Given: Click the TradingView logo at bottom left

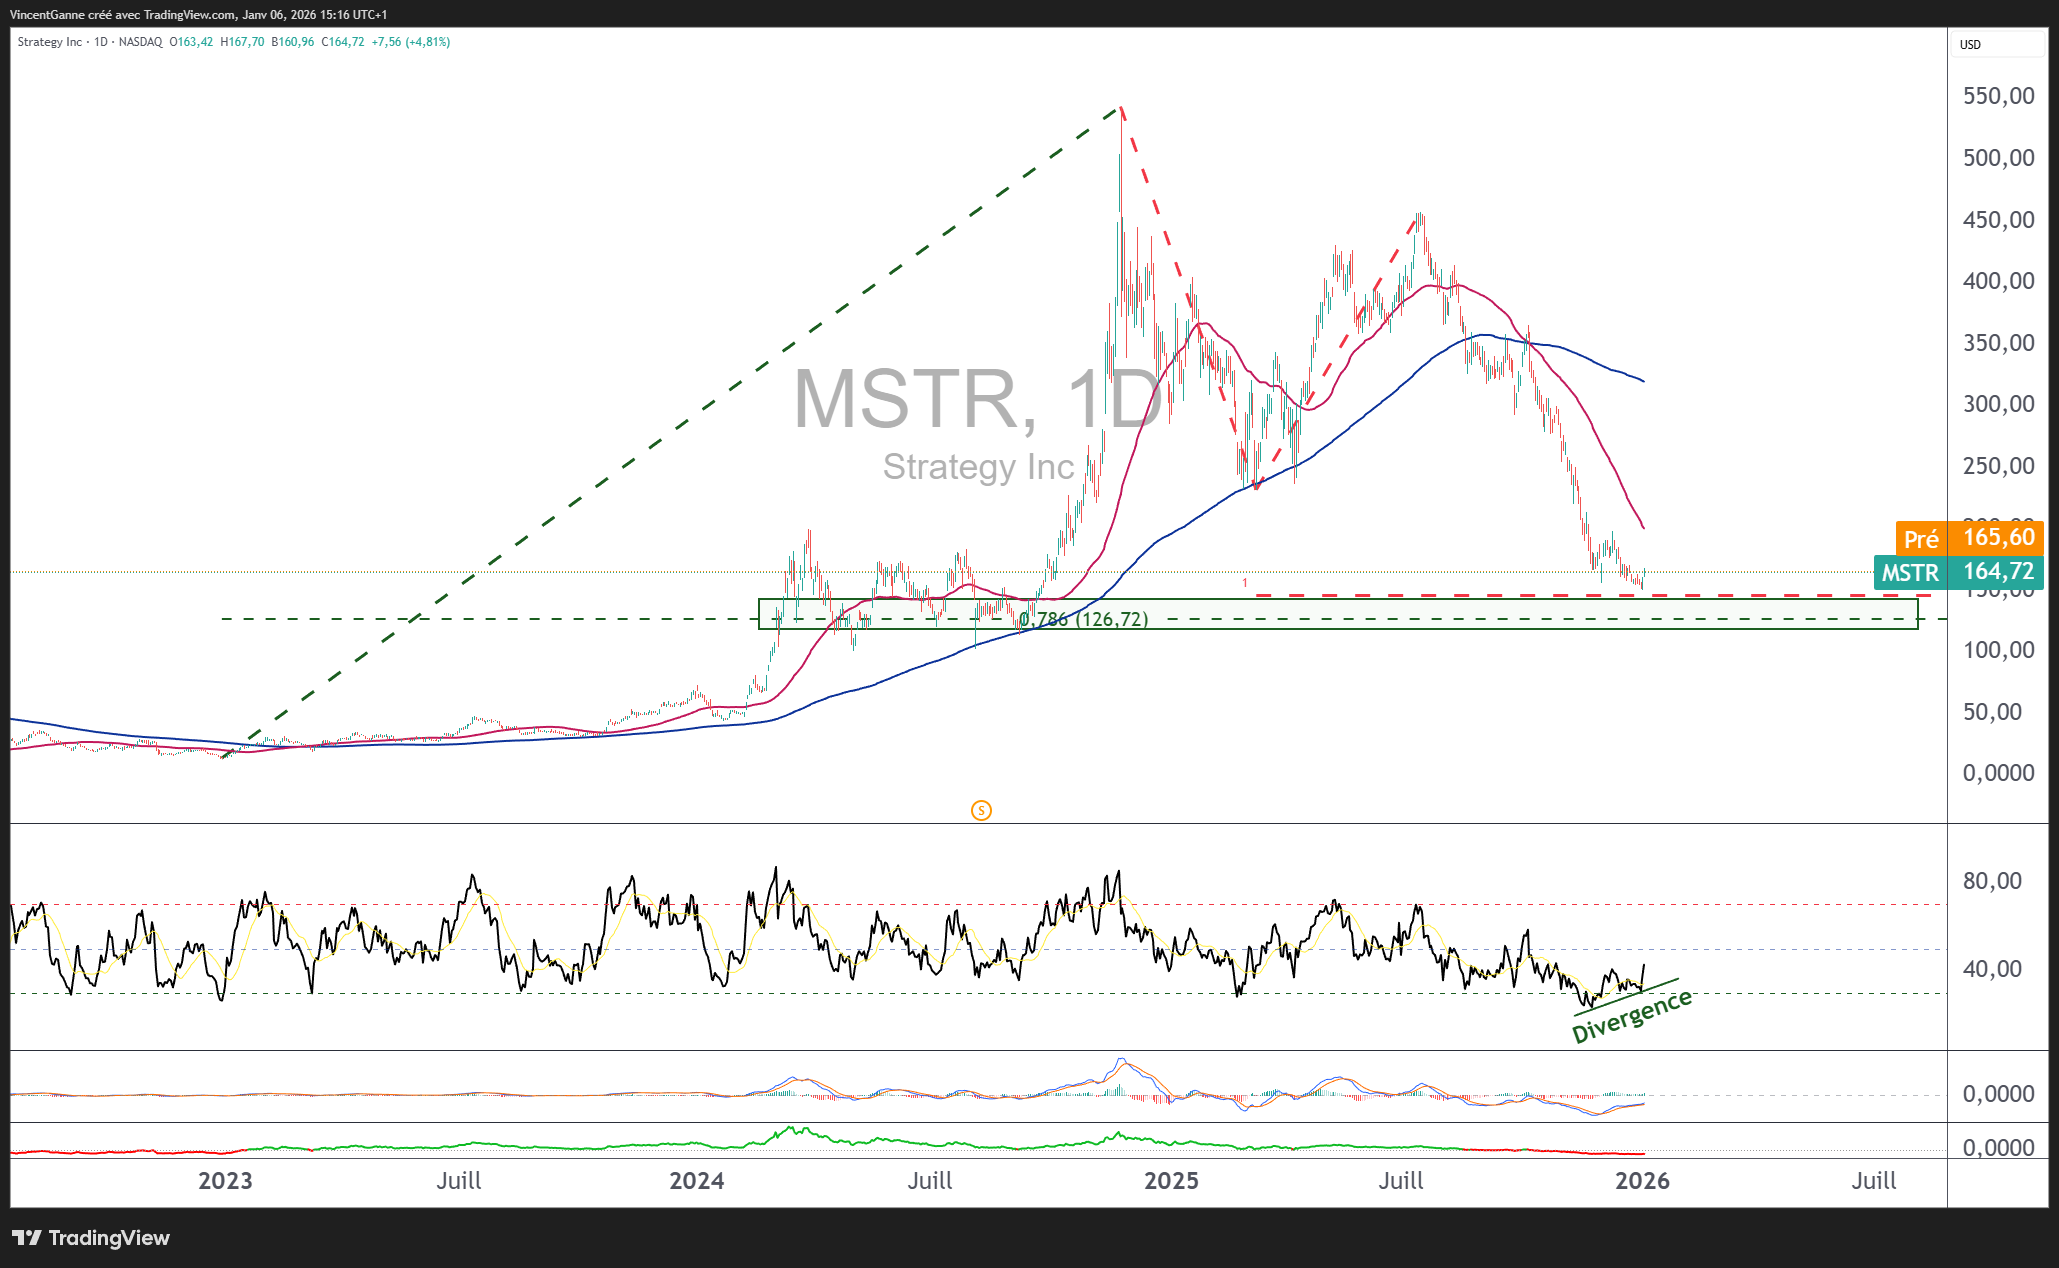Looking at the screenshot, I should [91, 1238].
